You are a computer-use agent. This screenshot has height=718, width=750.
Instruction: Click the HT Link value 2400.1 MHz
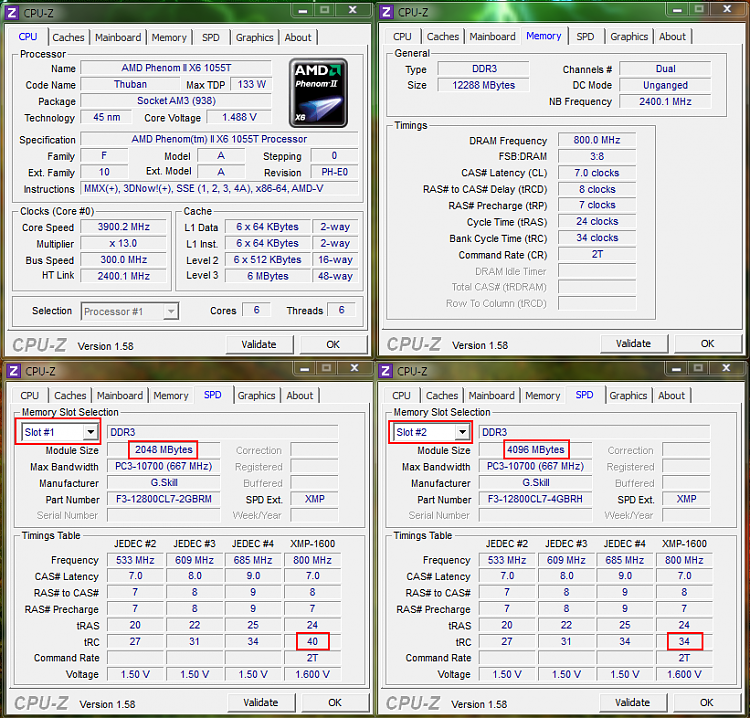click(124, 276)
